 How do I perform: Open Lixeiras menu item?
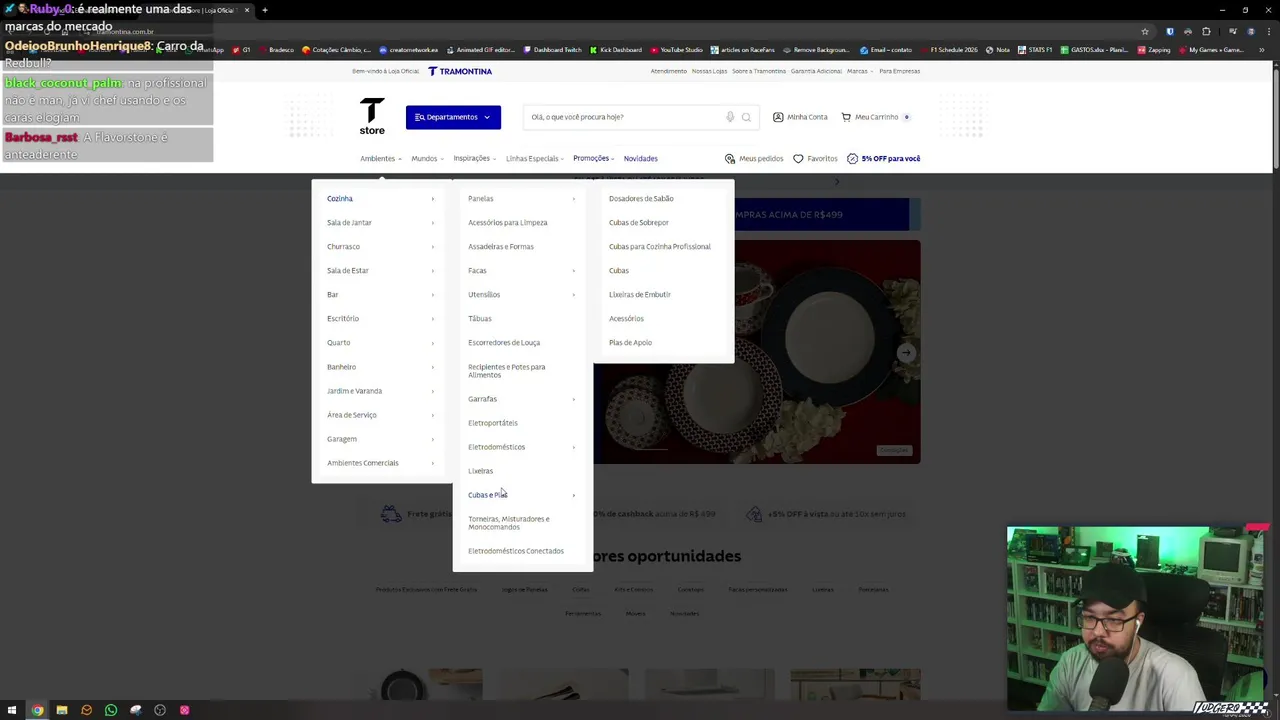pos(480,470)
